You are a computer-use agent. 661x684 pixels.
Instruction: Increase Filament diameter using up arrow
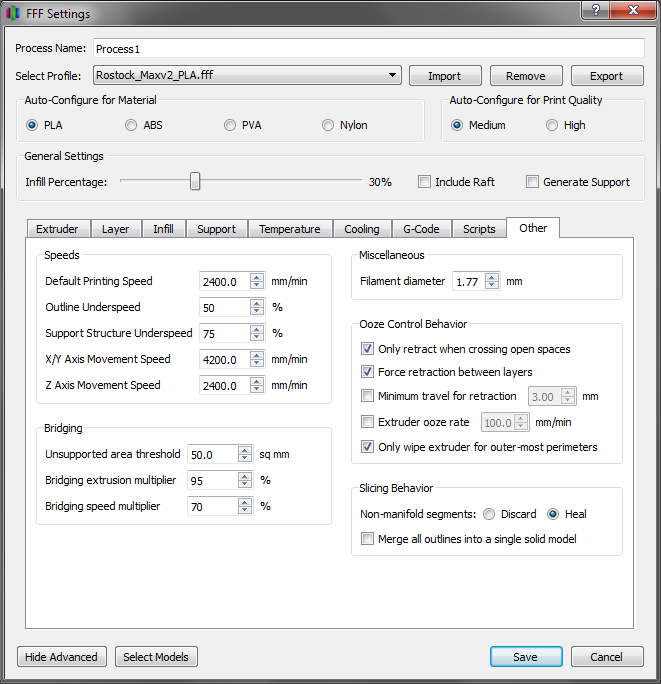point(491,277)
